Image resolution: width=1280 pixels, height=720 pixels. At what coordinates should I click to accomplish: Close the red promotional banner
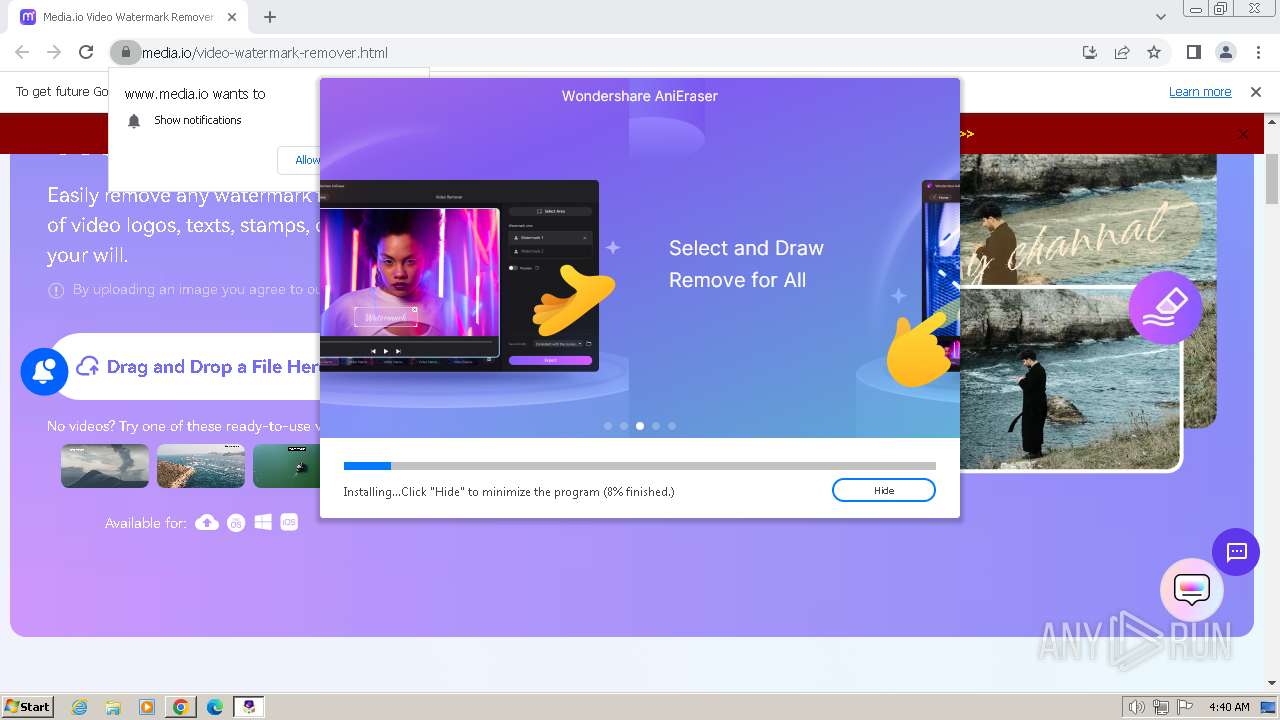[x=1243, y=134]
